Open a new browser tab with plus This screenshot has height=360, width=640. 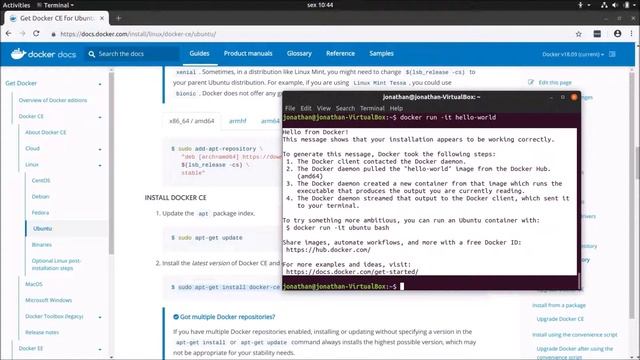coord(118,18)
